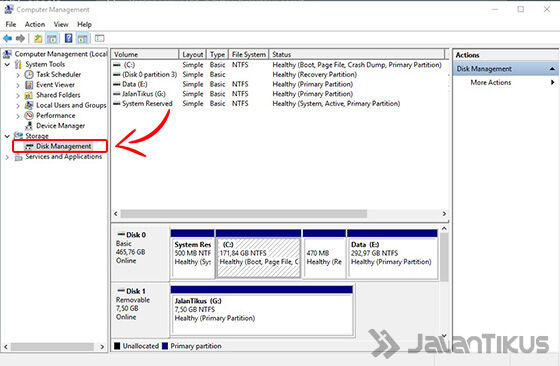Select the Data (E:) partition block
The image size is (560, 366).
point(392,254)
